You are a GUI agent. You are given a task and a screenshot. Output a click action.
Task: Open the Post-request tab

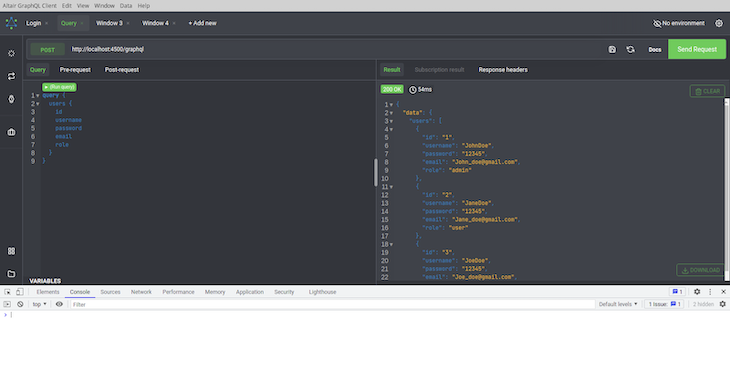(x=122, y=70)
